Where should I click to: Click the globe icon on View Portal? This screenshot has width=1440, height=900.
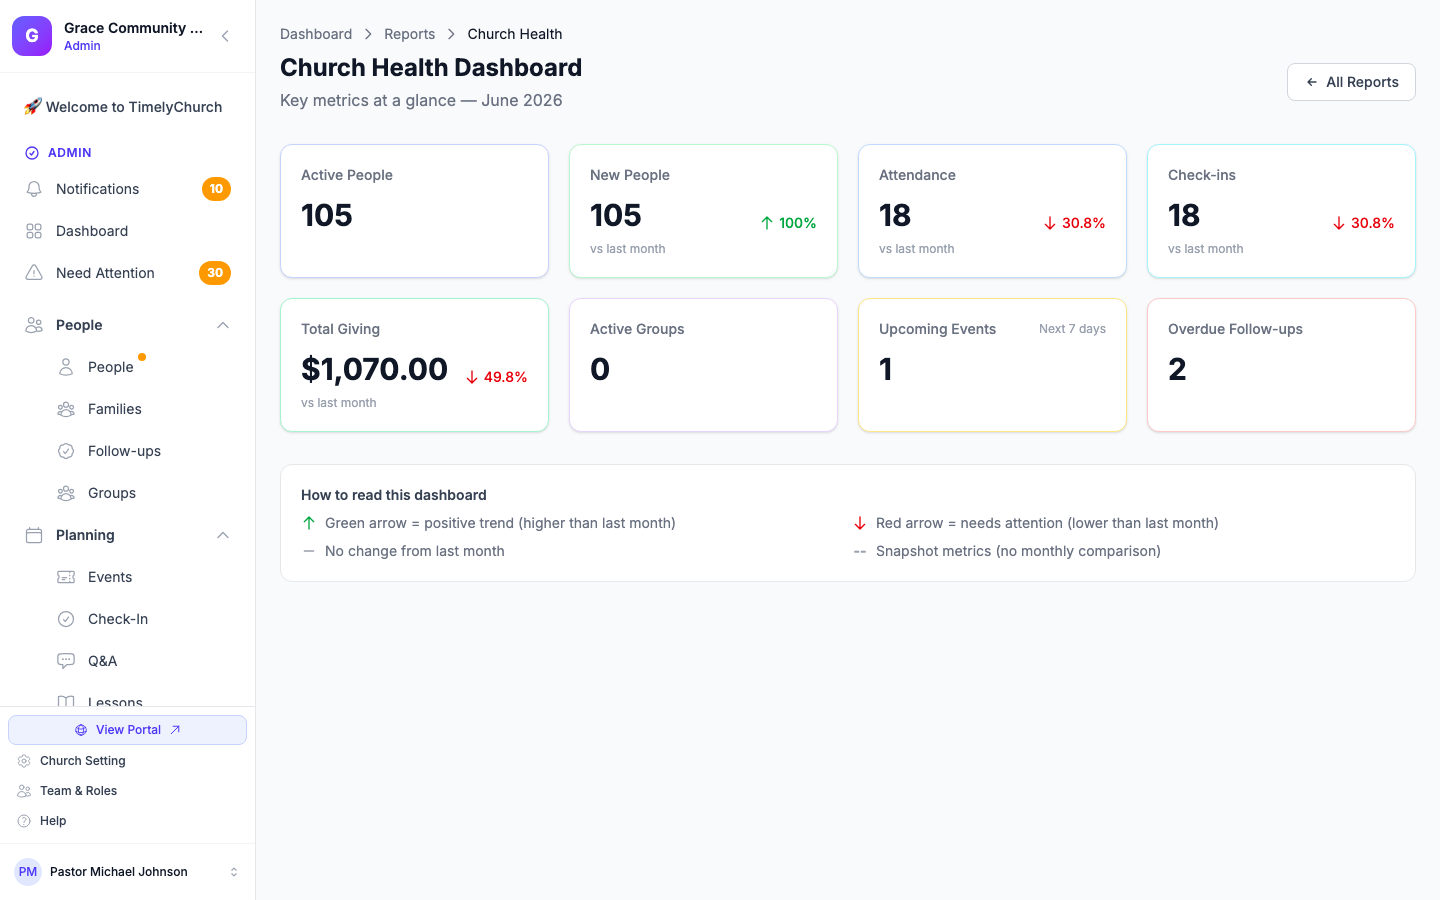[x=81, y=730]
